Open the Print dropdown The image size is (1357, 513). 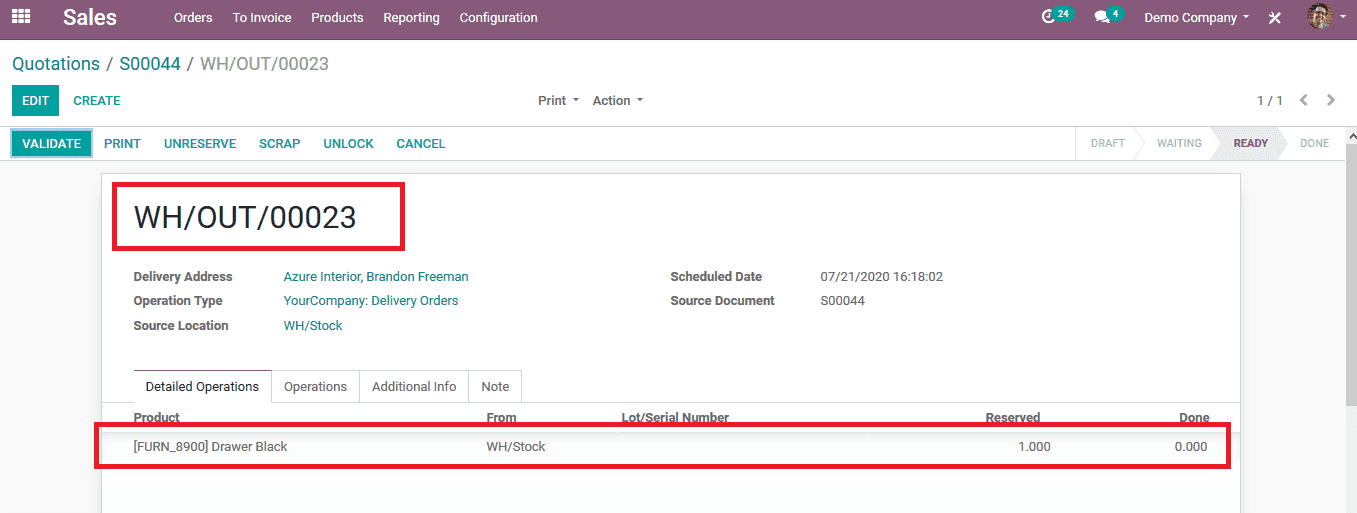click(558, 101)
